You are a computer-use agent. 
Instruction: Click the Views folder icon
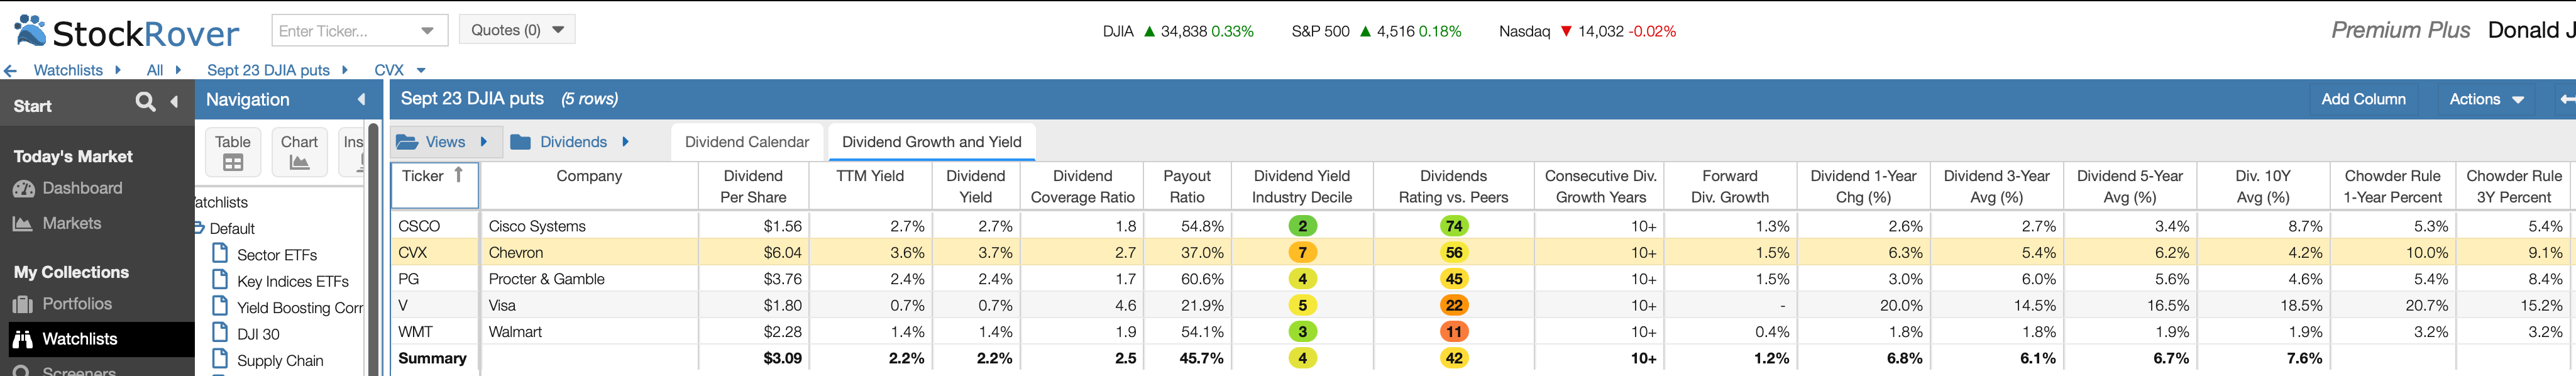click(406, 142)
